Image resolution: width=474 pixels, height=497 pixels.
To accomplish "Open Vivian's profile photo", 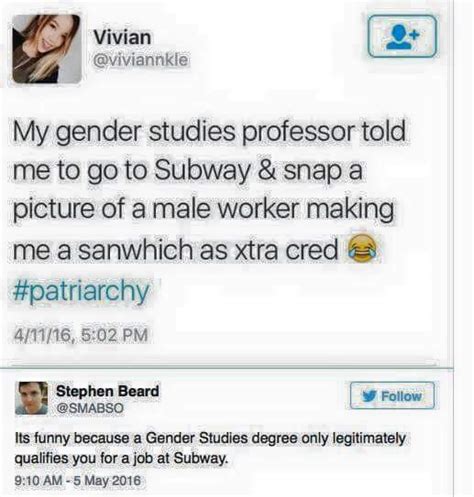I will [x=47, y=49].
